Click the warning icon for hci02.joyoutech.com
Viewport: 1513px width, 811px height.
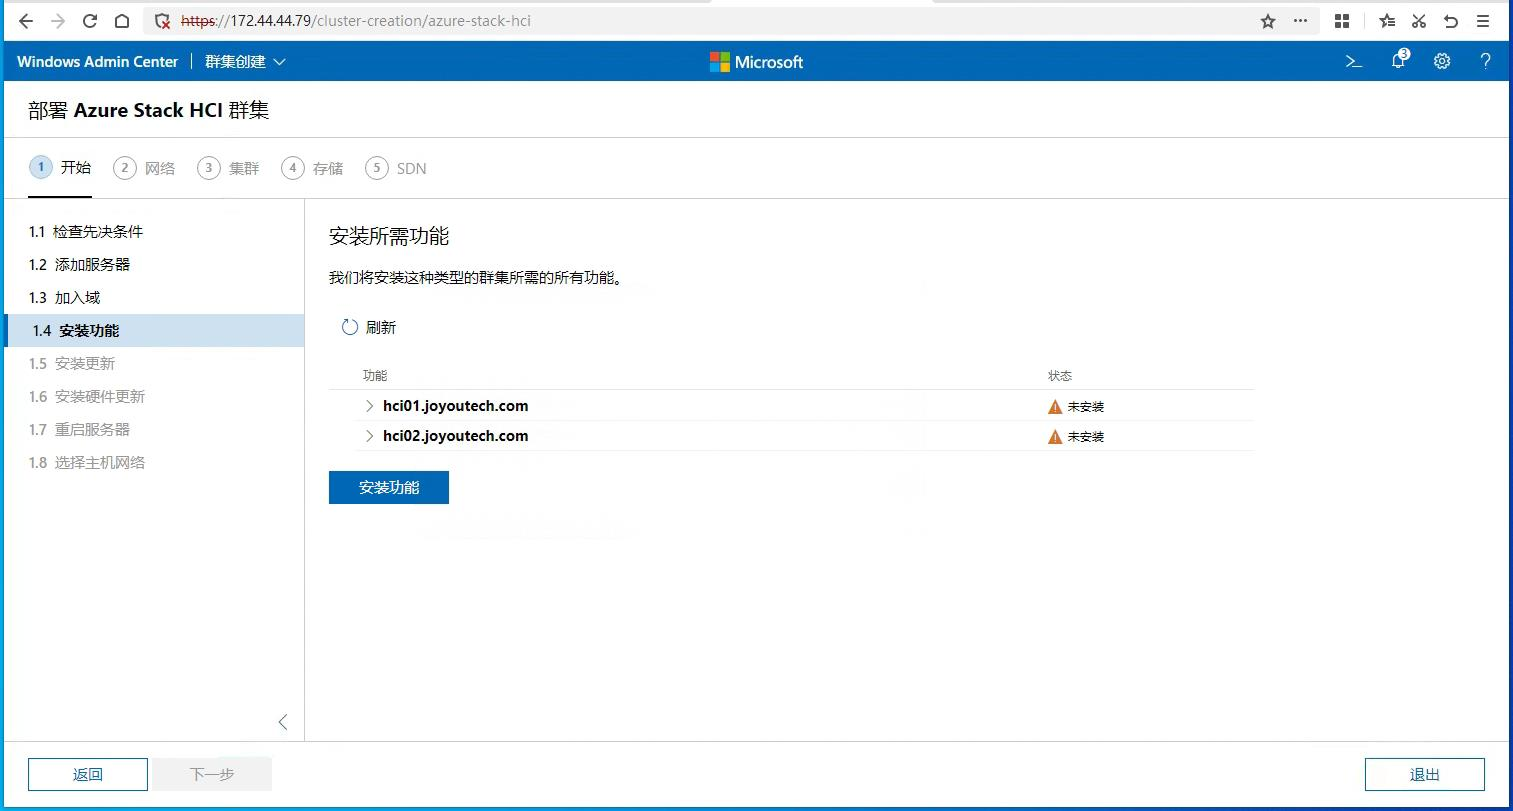coord(1055,437)
